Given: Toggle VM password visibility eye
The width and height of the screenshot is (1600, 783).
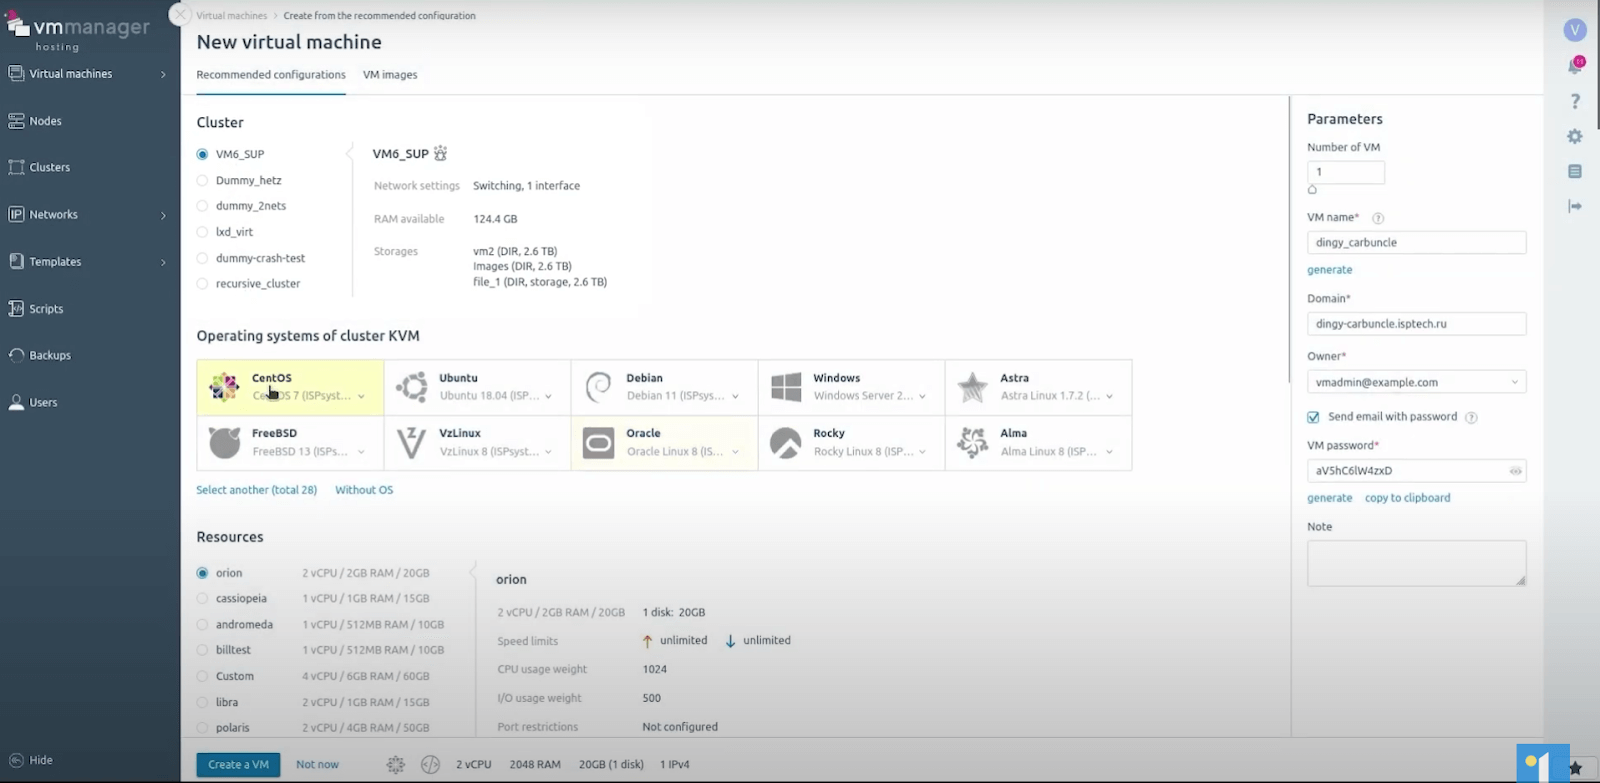Looking at the screenshot, I should tap(1515, 471).
